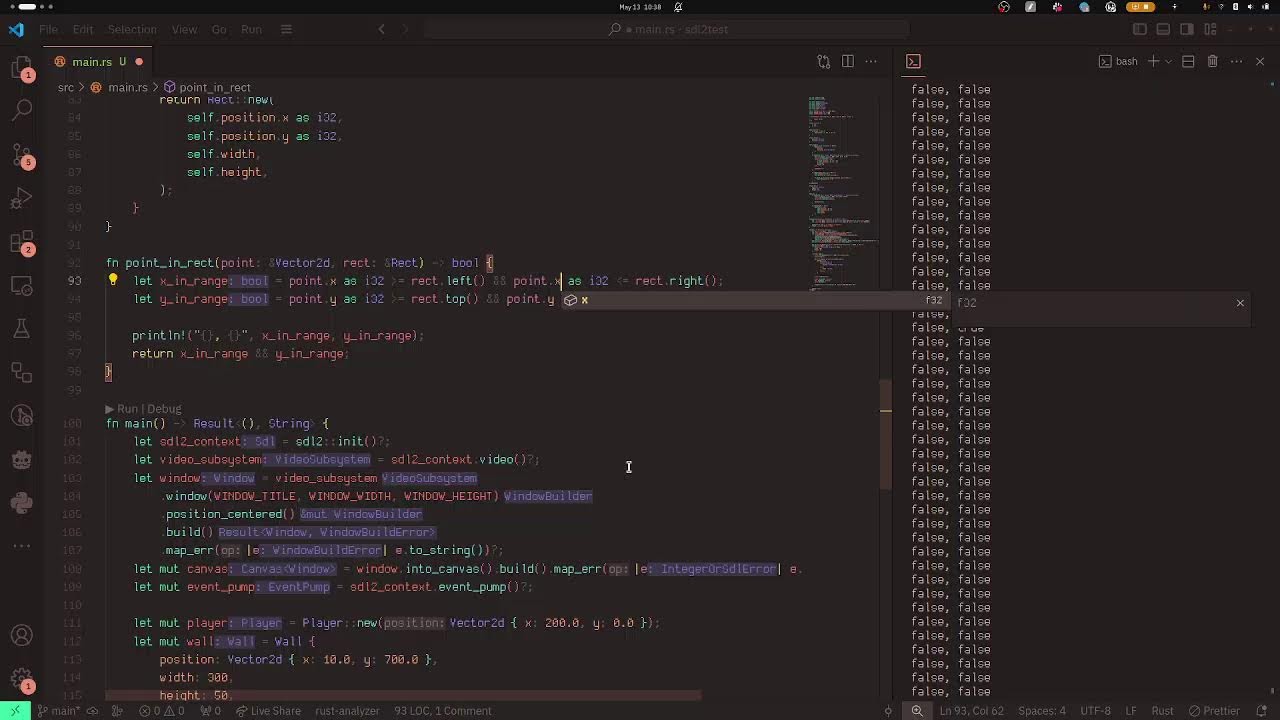Image resolution: width=1280 pixels, height=720 pixels.
Task: Click remote window indicator in status bar
Action: coord(16,711)
